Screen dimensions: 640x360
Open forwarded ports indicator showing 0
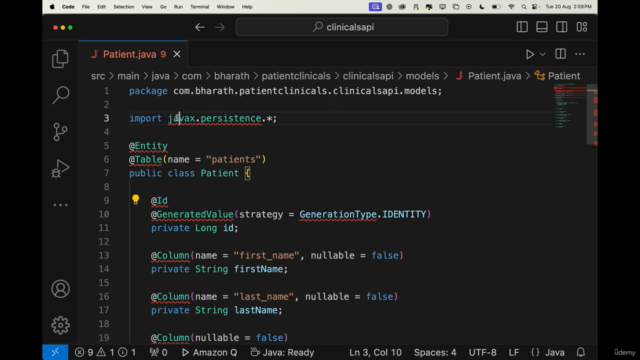coord(158,352)
